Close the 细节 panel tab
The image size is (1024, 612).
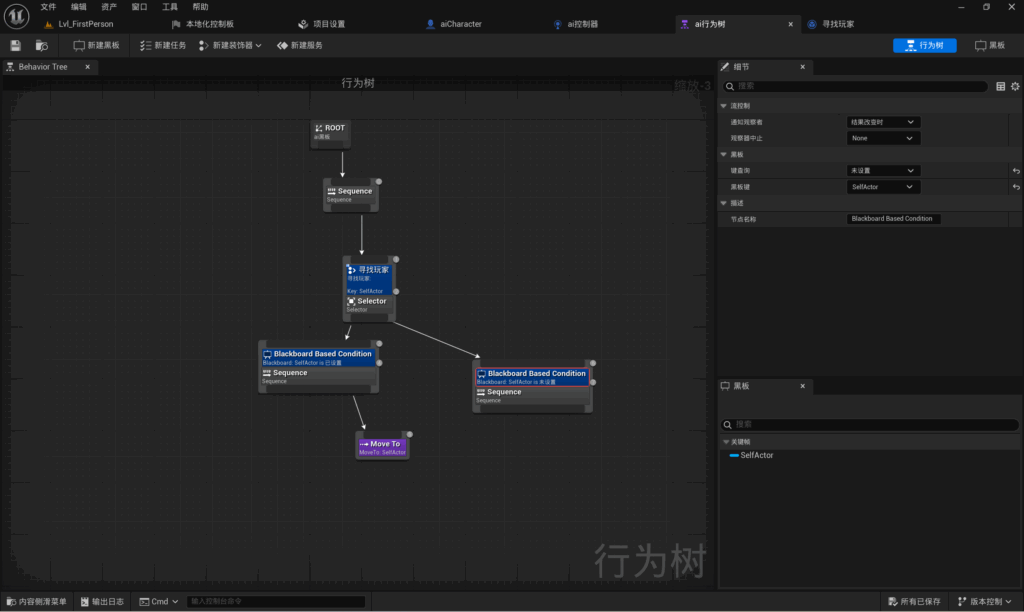point(803,67)
